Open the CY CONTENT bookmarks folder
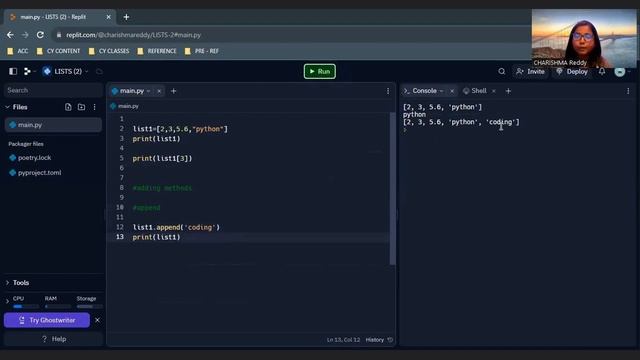This screenshot has height=360, width=640. tap(58, 51)
